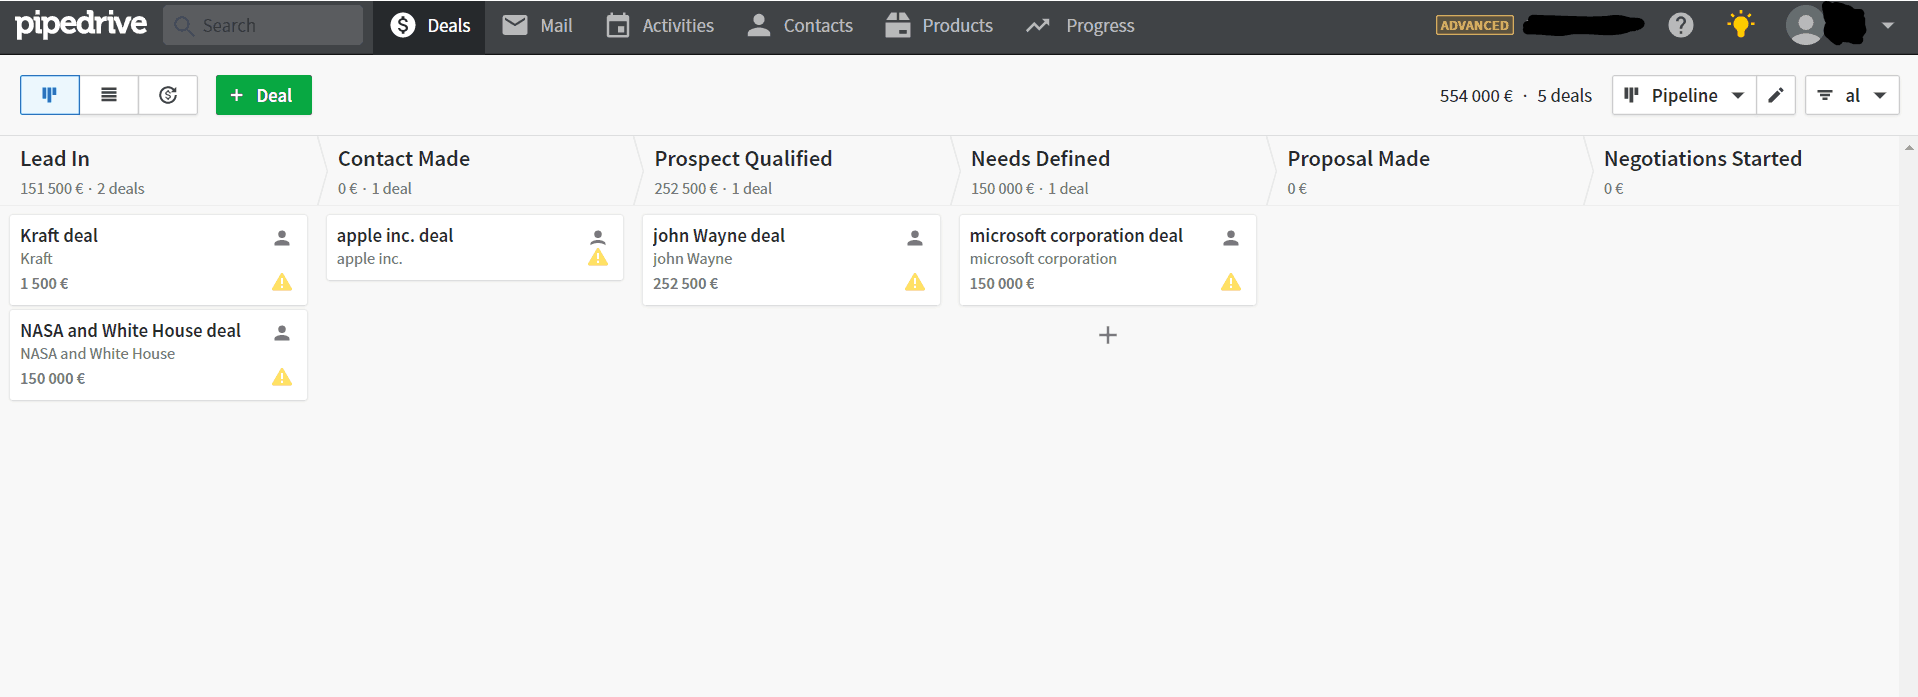The width and height of the screenshot is (1918, 697).
Task: Click warning icon on john Wayne deal
Action: [915, 283]
